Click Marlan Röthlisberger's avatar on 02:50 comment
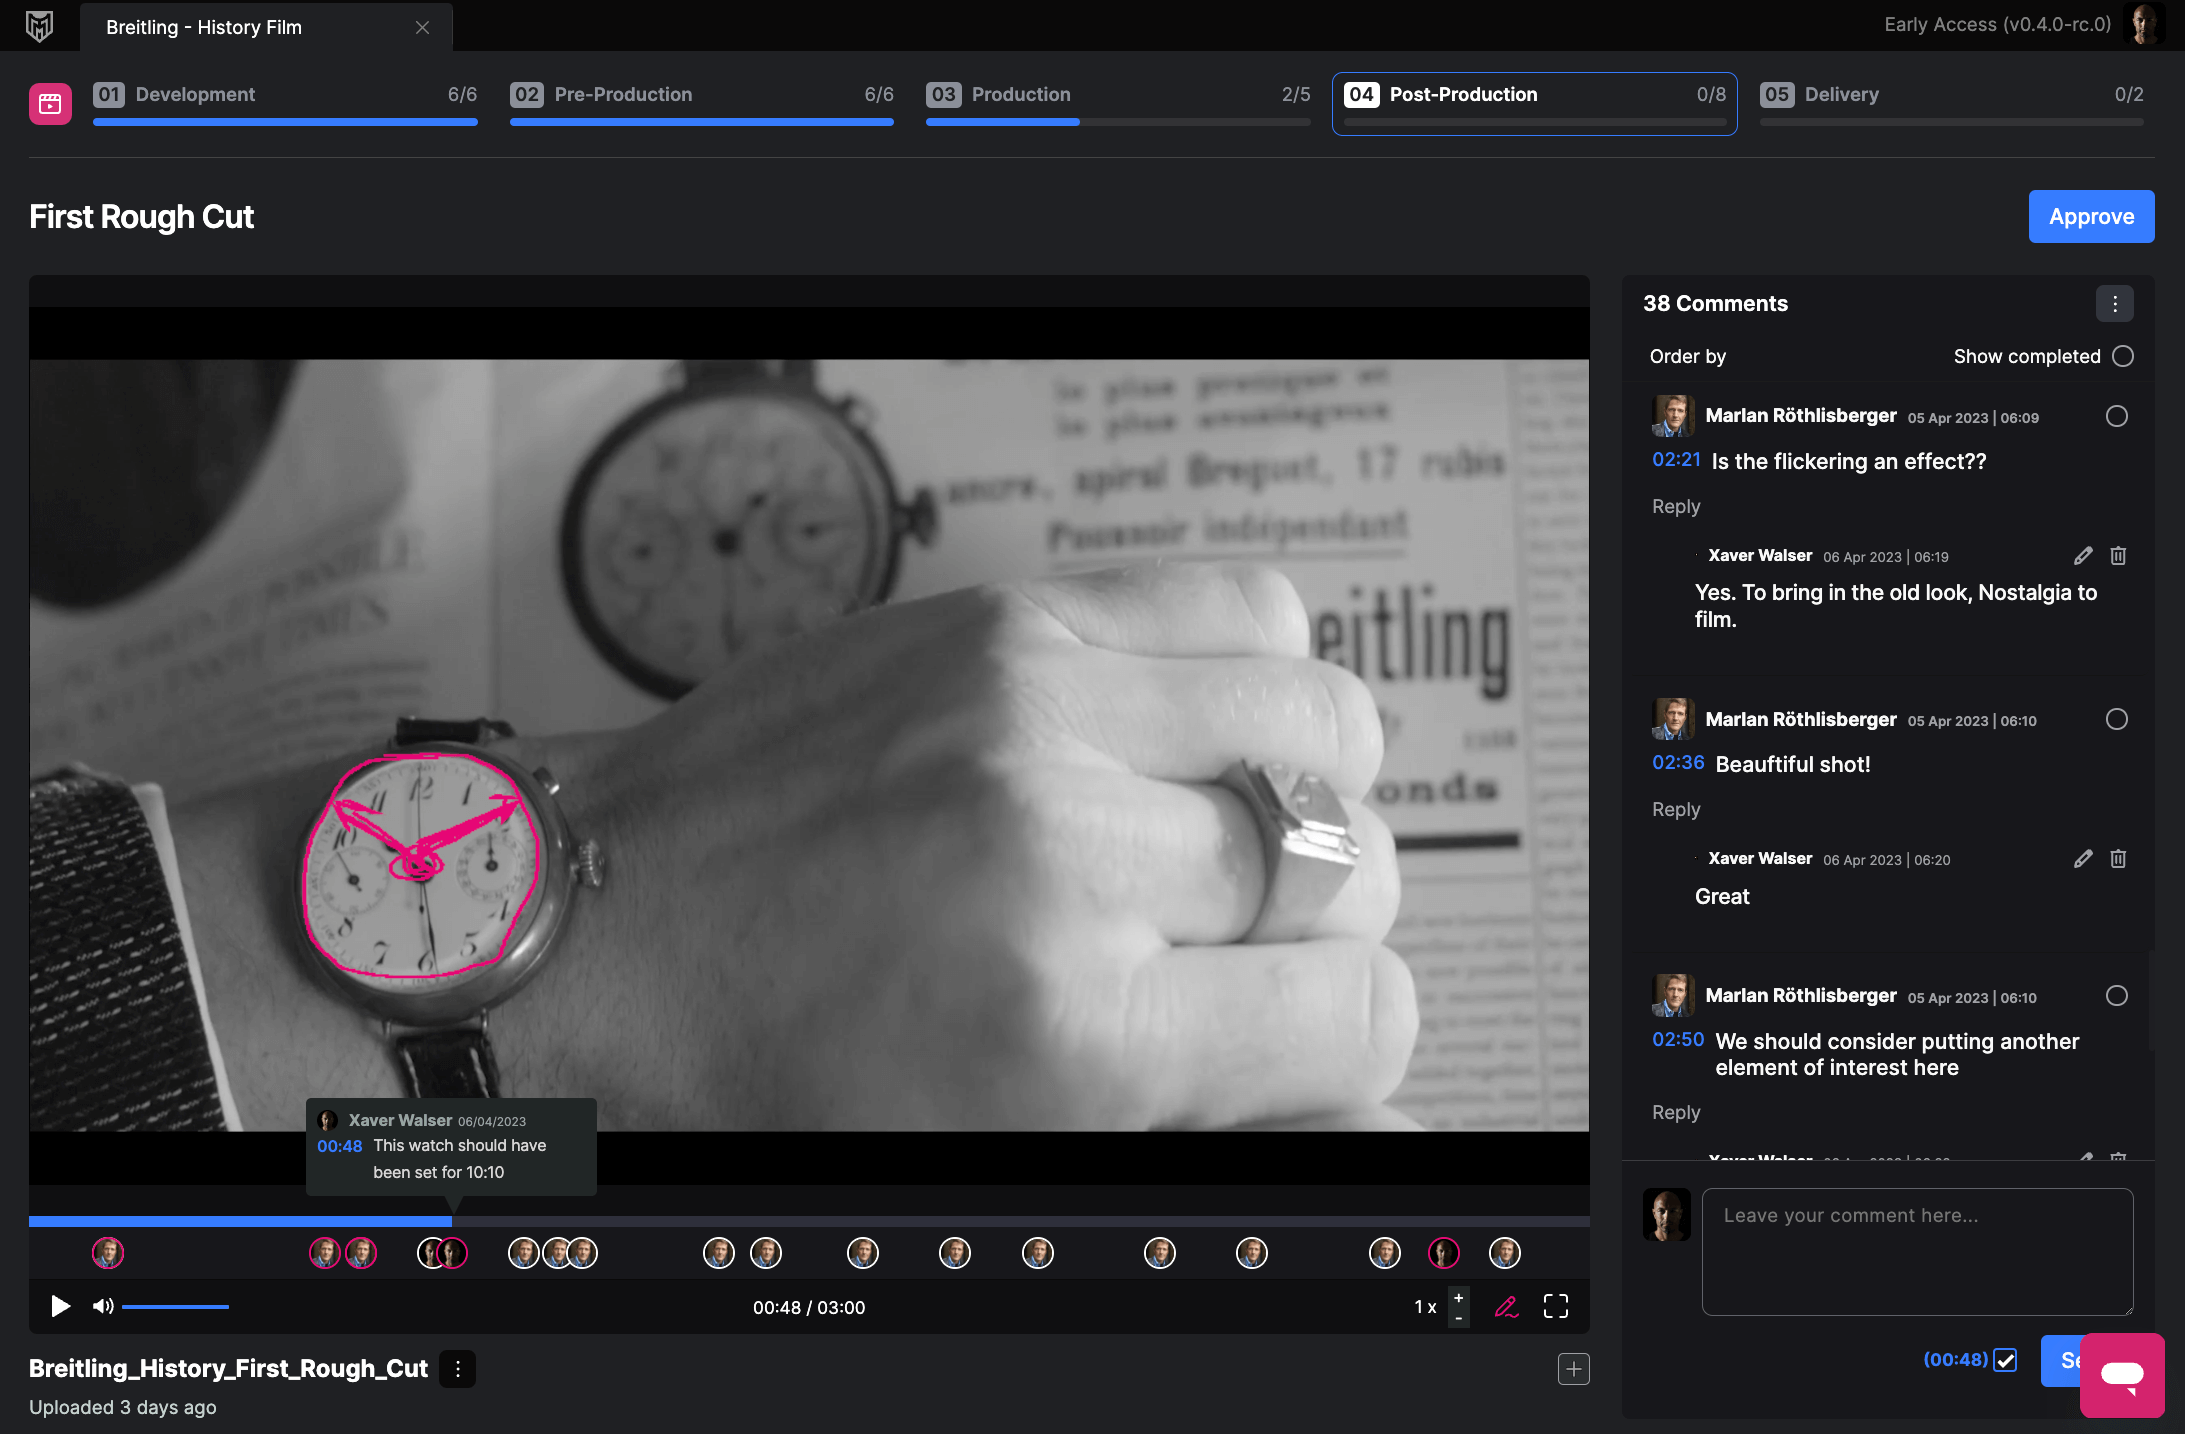2185x1434 pixels. tap(1673, 995)
